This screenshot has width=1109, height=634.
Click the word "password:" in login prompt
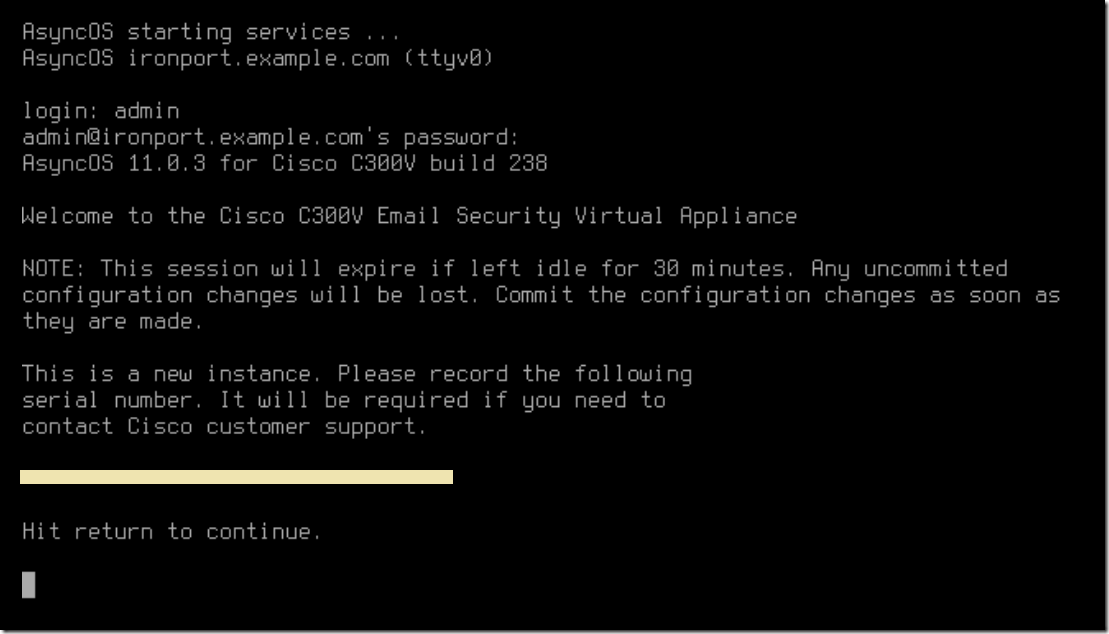pos(462,137)
